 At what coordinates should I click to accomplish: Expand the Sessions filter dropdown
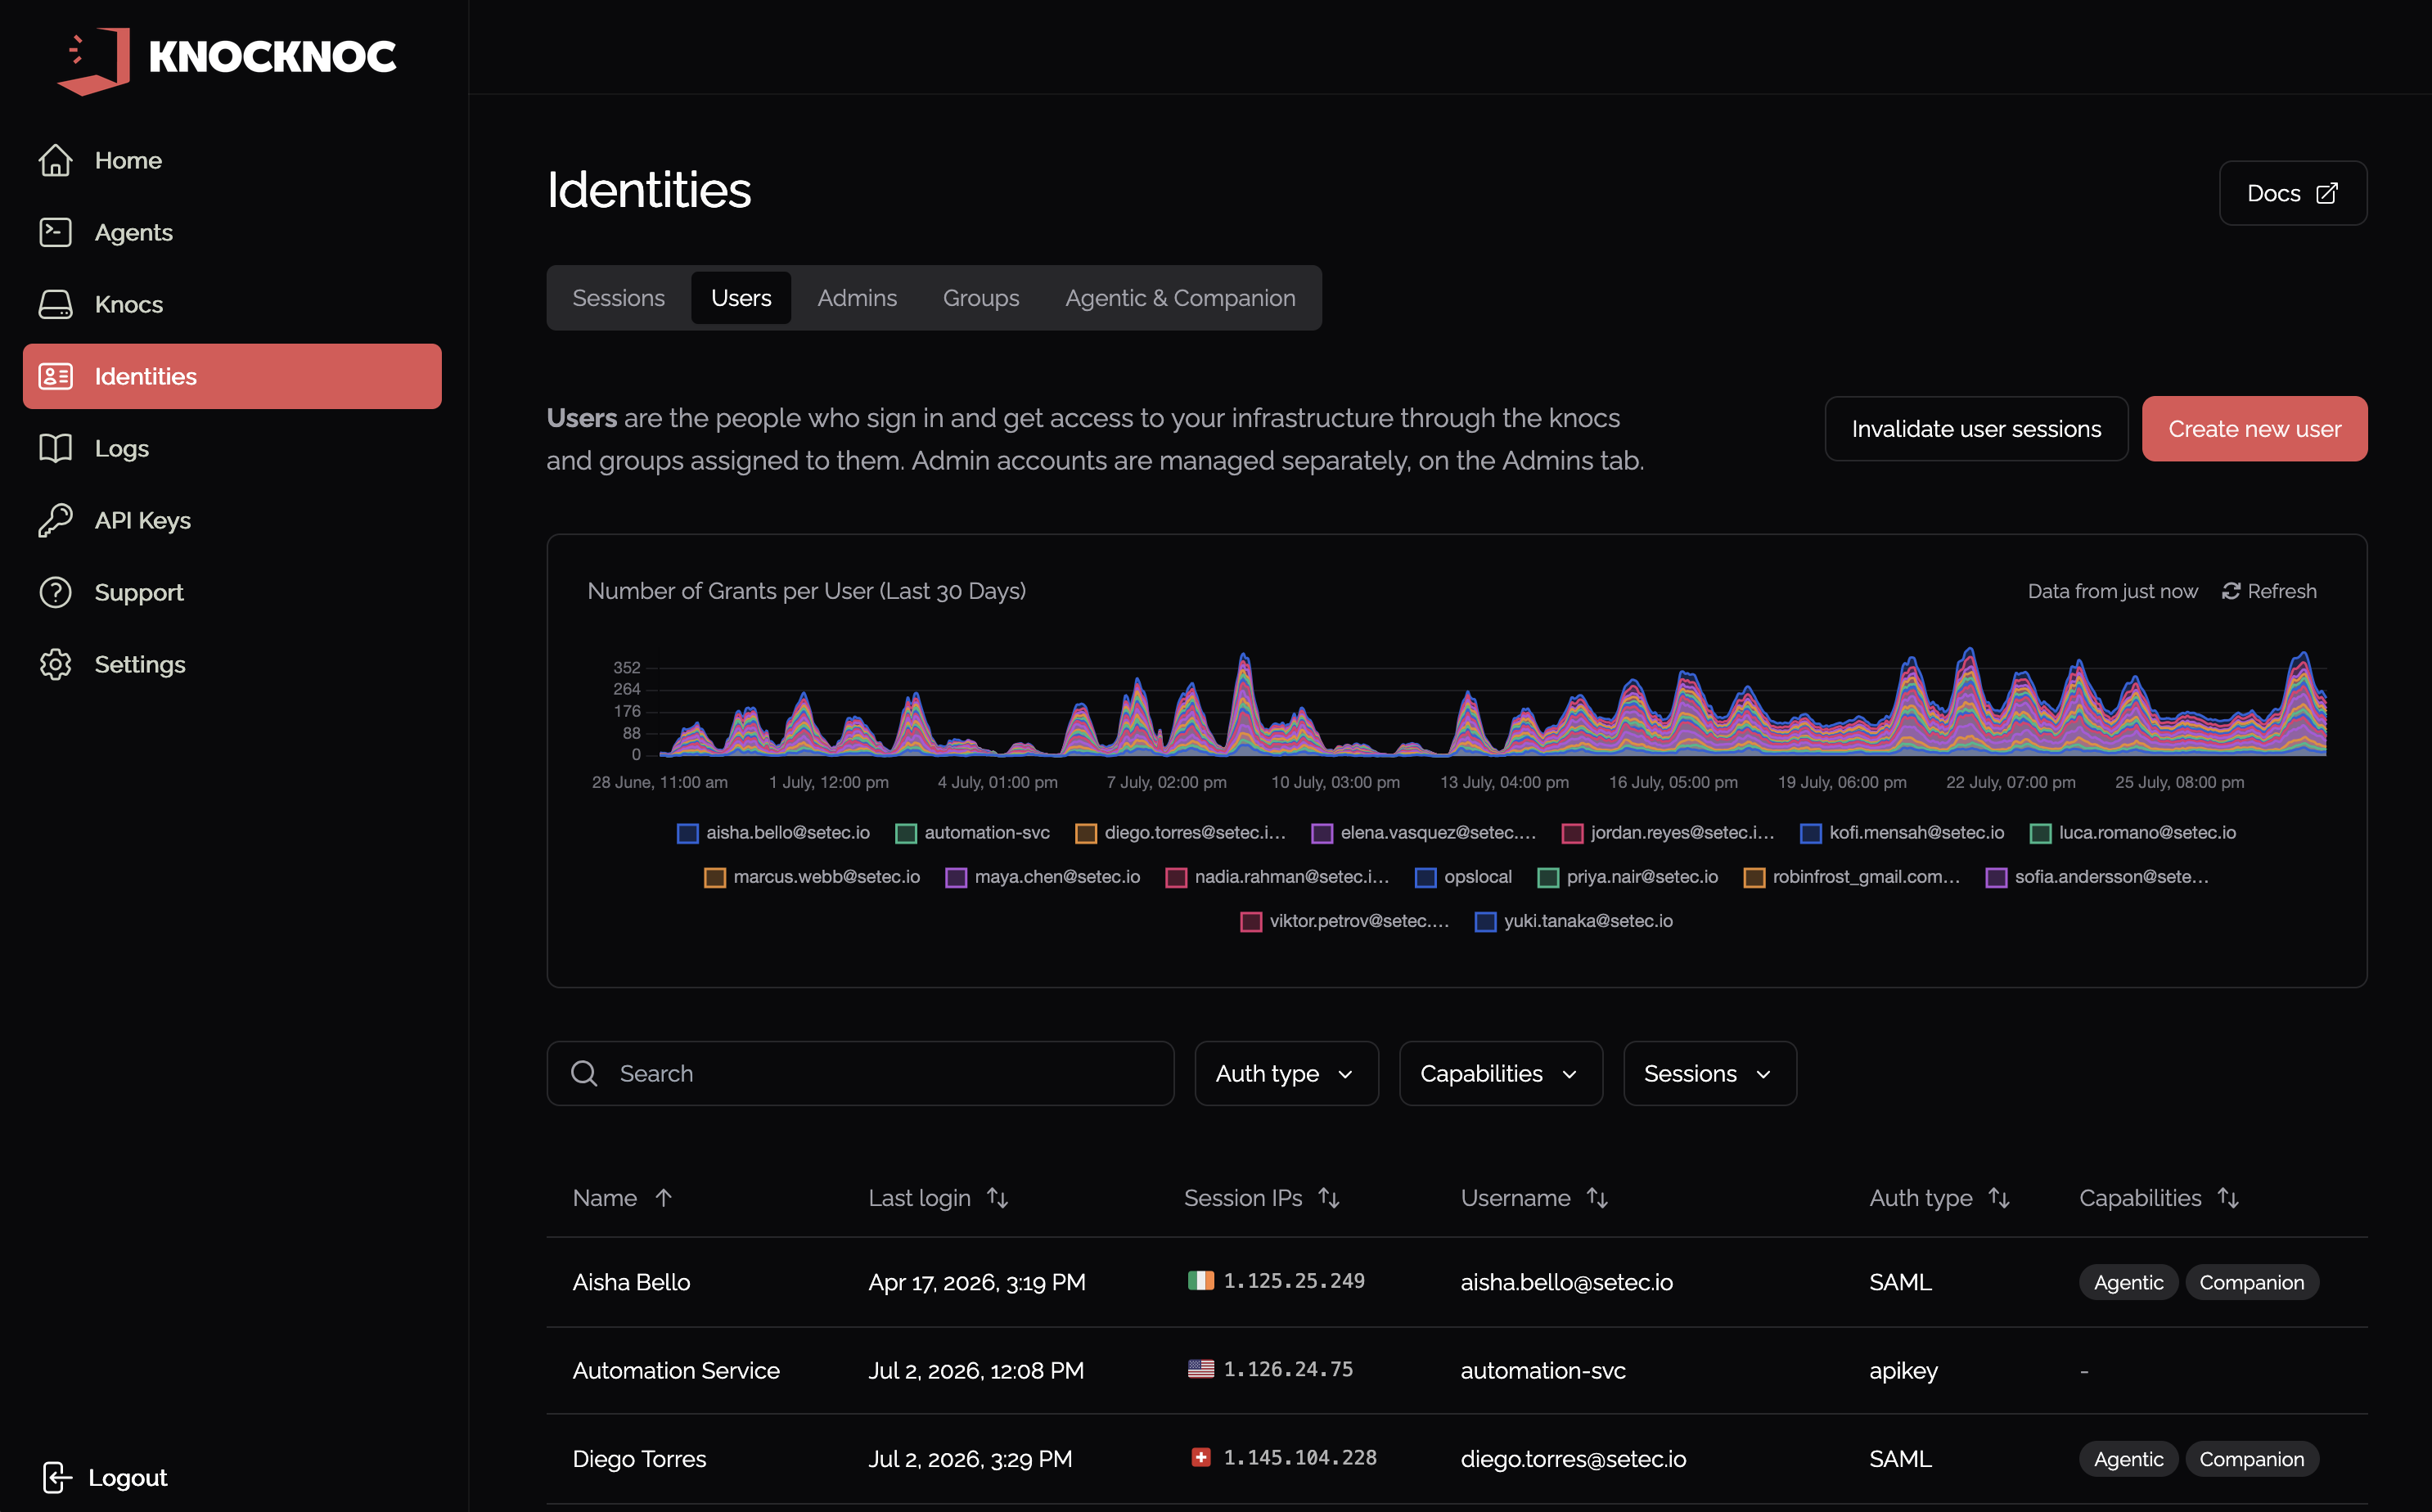1710,1073
